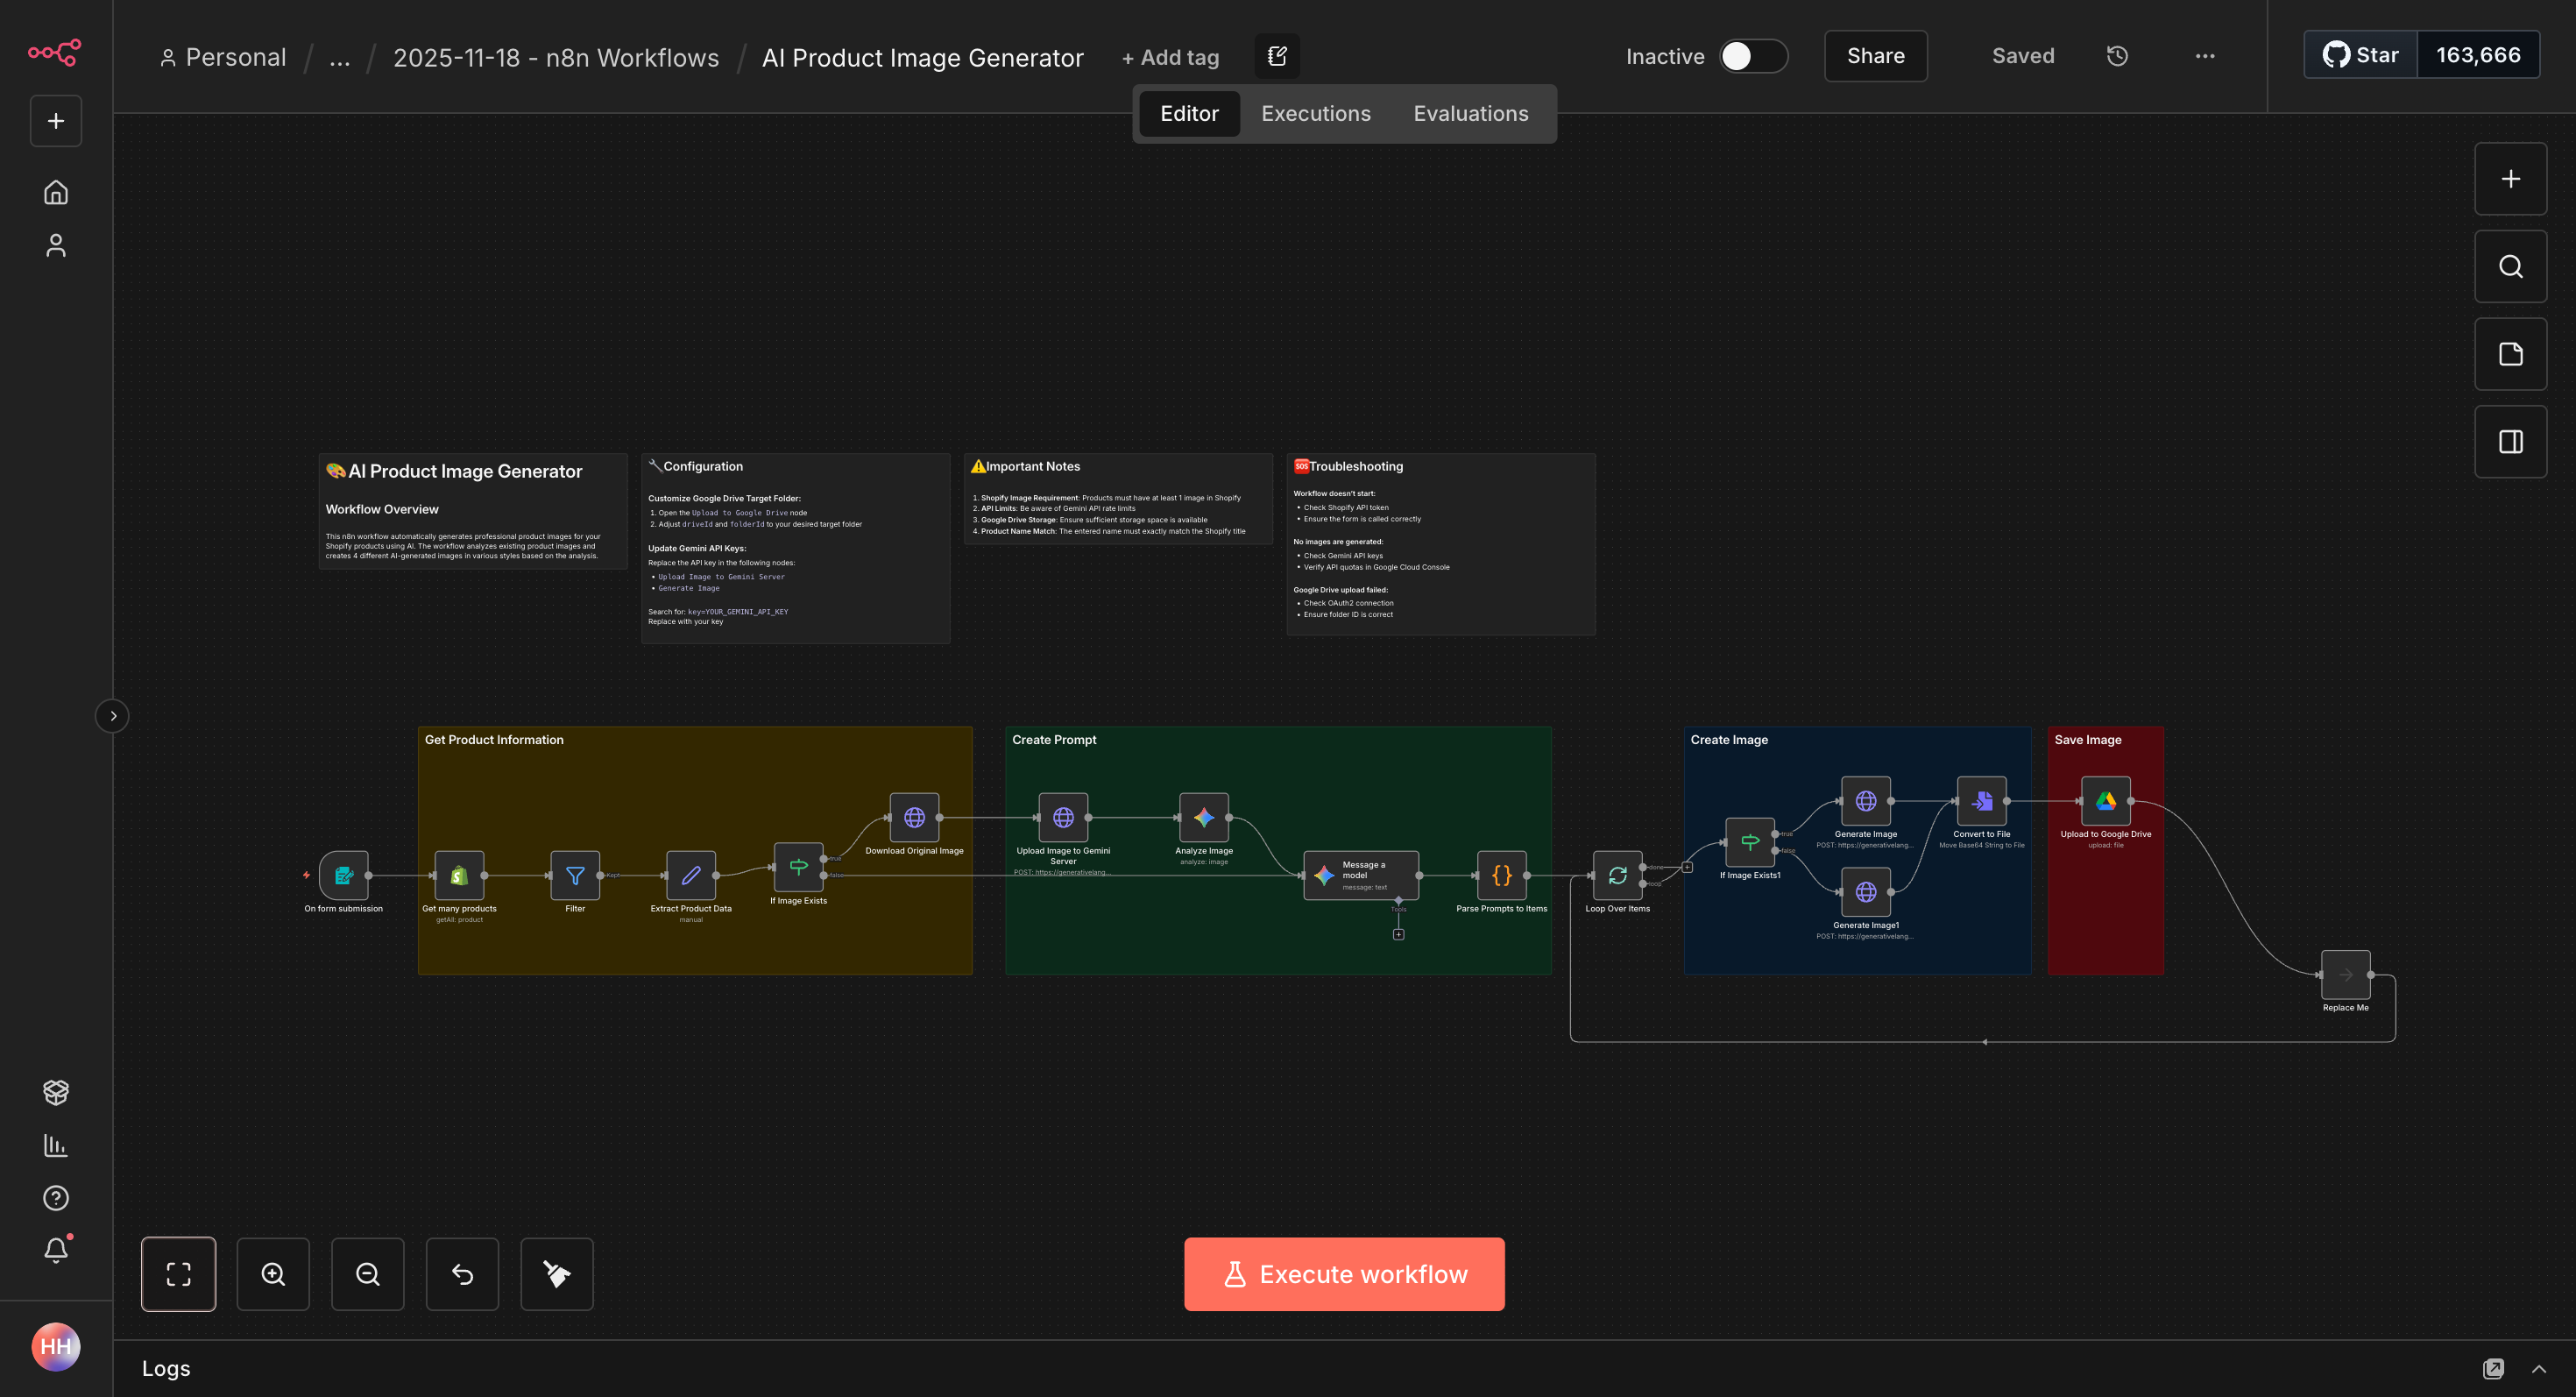
Task: Open the three-dots workflow options menu
Action: point(2205,56)
